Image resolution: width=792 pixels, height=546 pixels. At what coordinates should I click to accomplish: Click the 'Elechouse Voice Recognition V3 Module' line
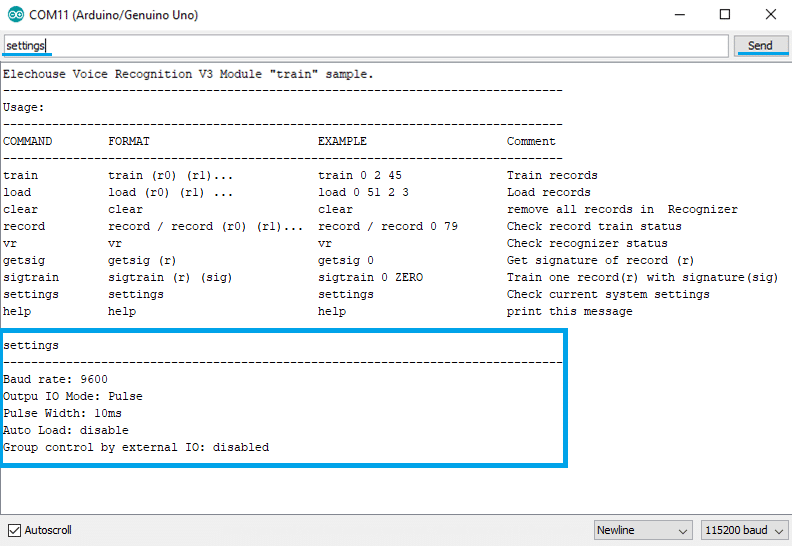[188, 74]
